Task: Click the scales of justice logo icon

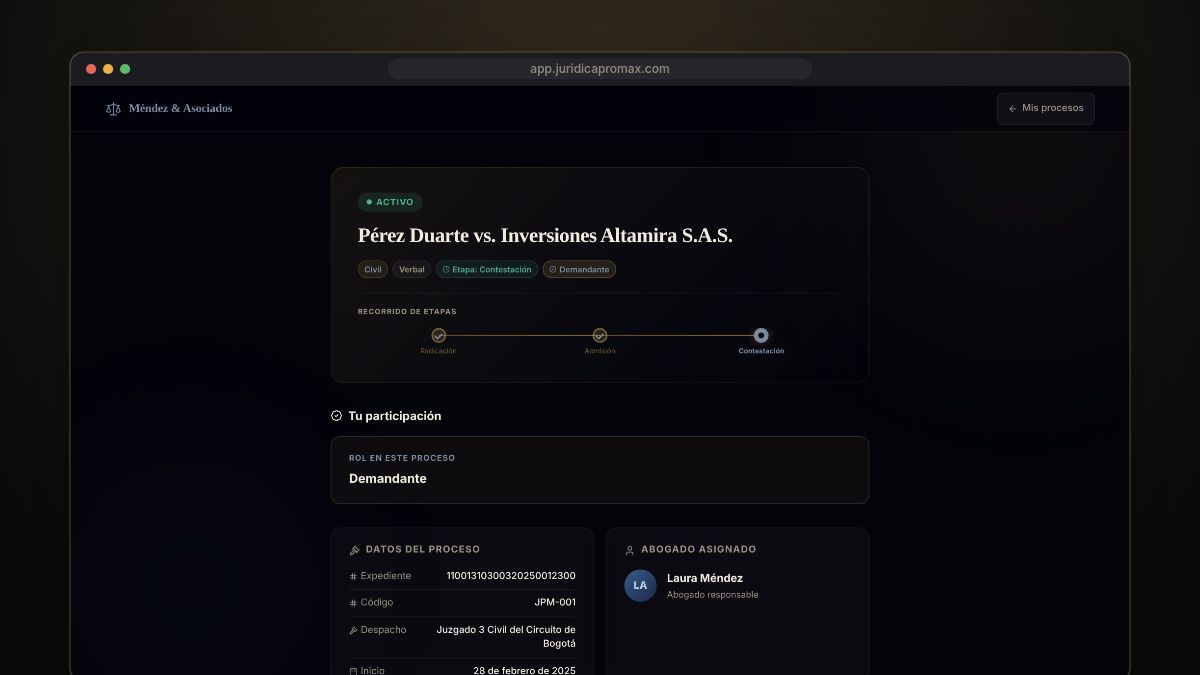Action: [x=113, y=109]
